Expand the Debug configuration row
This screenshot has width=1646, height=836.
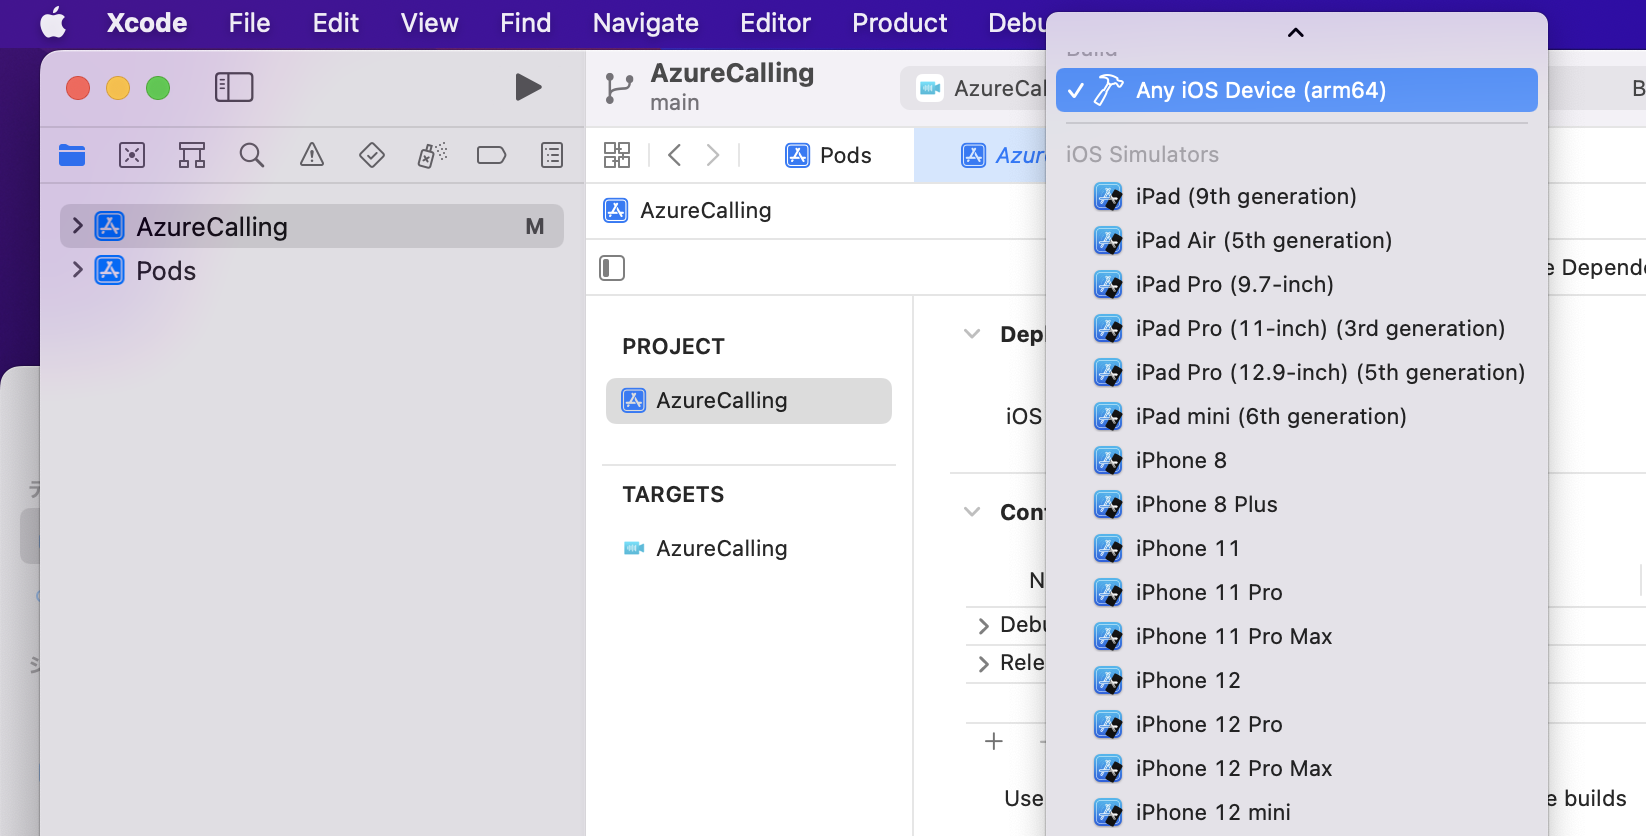(x=984, y=626)
